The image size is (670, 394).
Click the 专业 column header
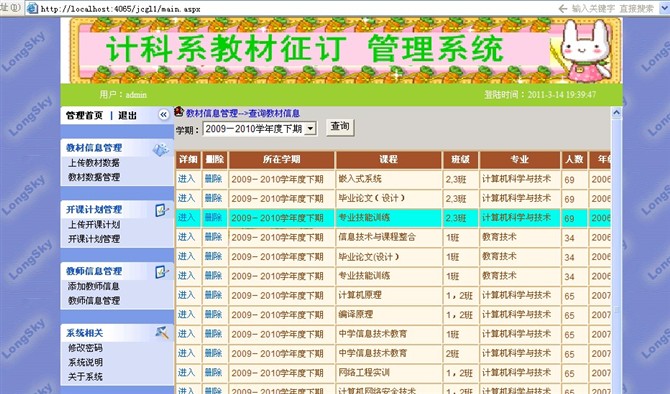tap(520, 160)
